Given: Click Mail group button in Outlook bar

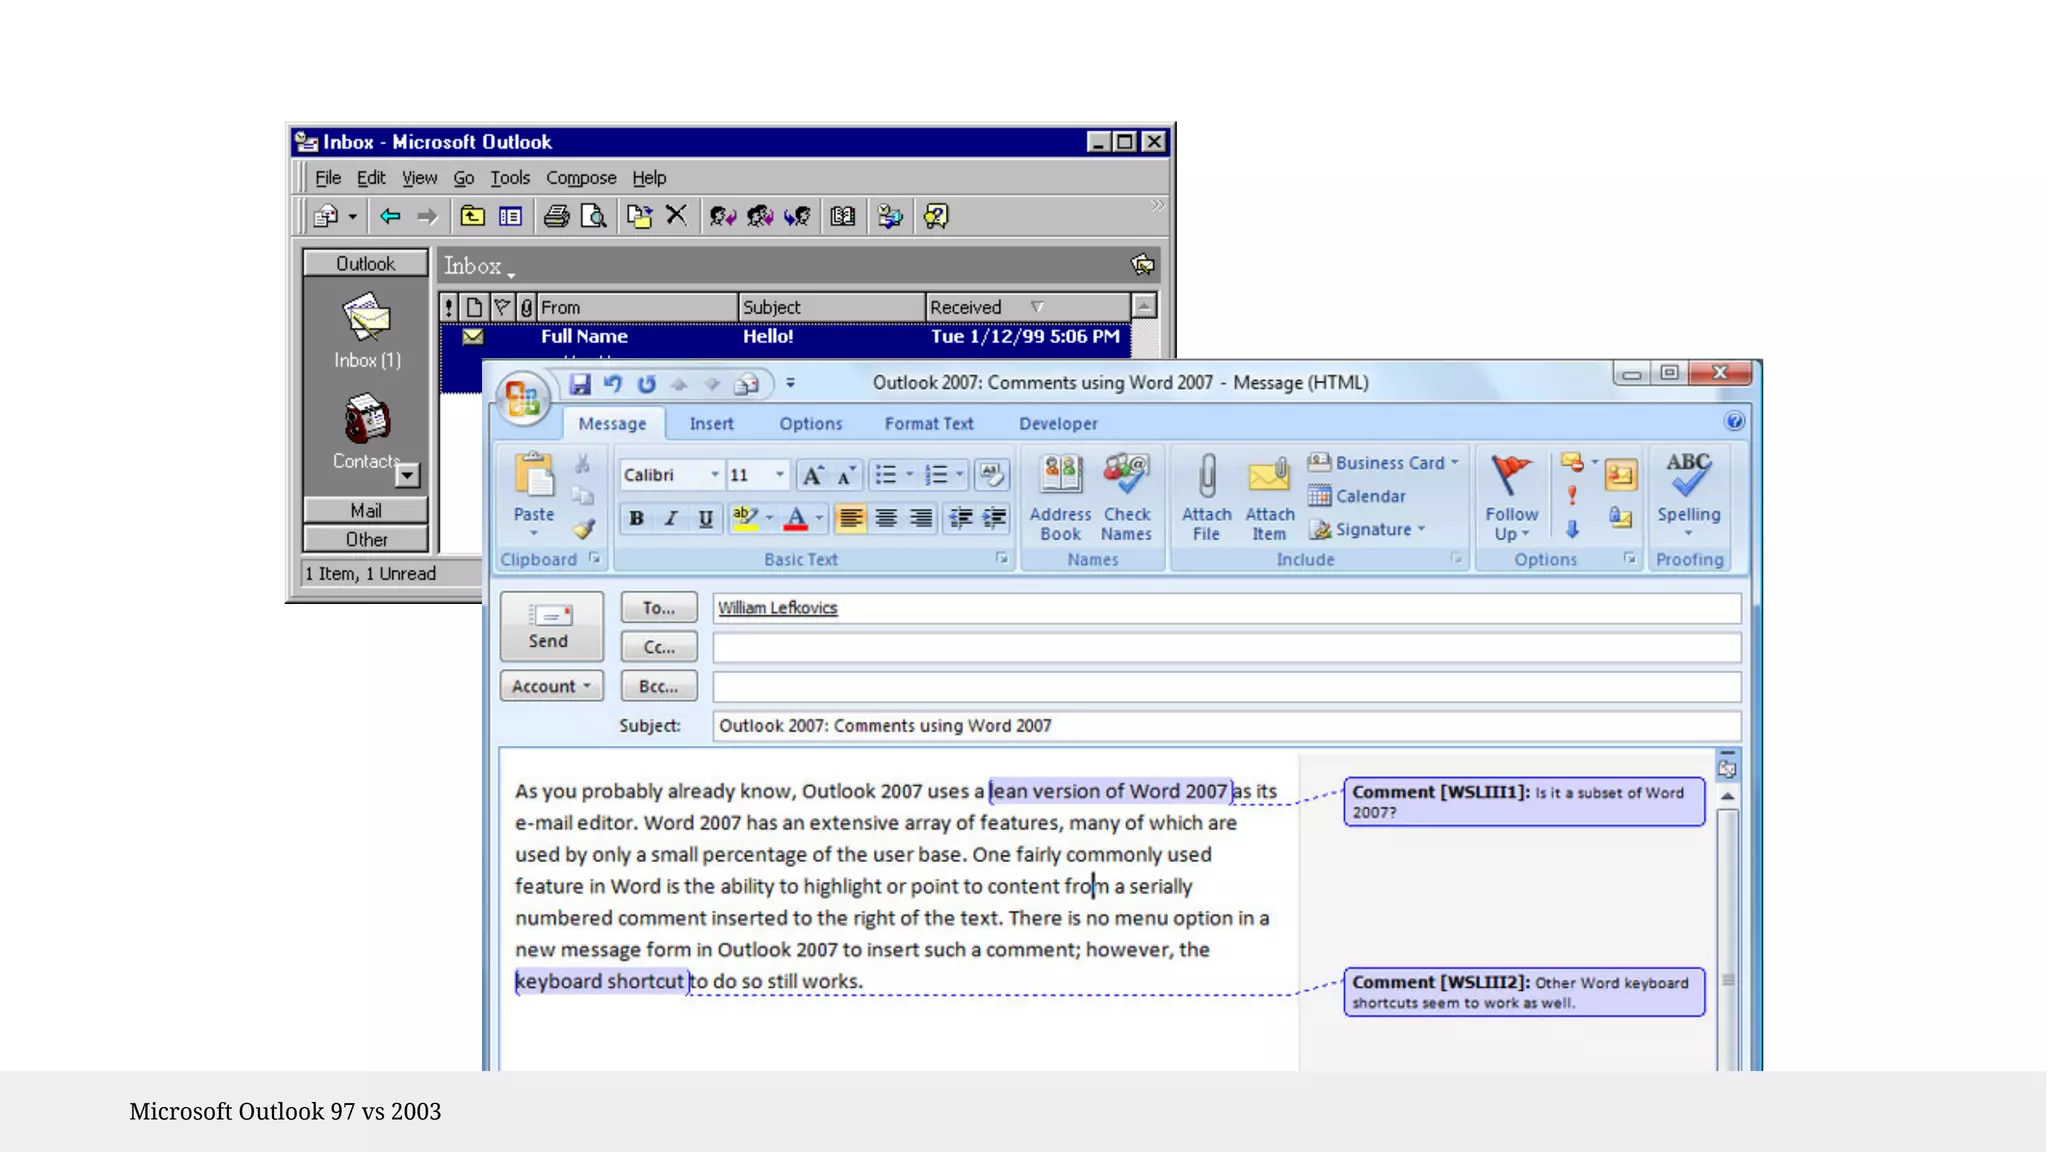Looking at the screenshot, I should (366, 510).
